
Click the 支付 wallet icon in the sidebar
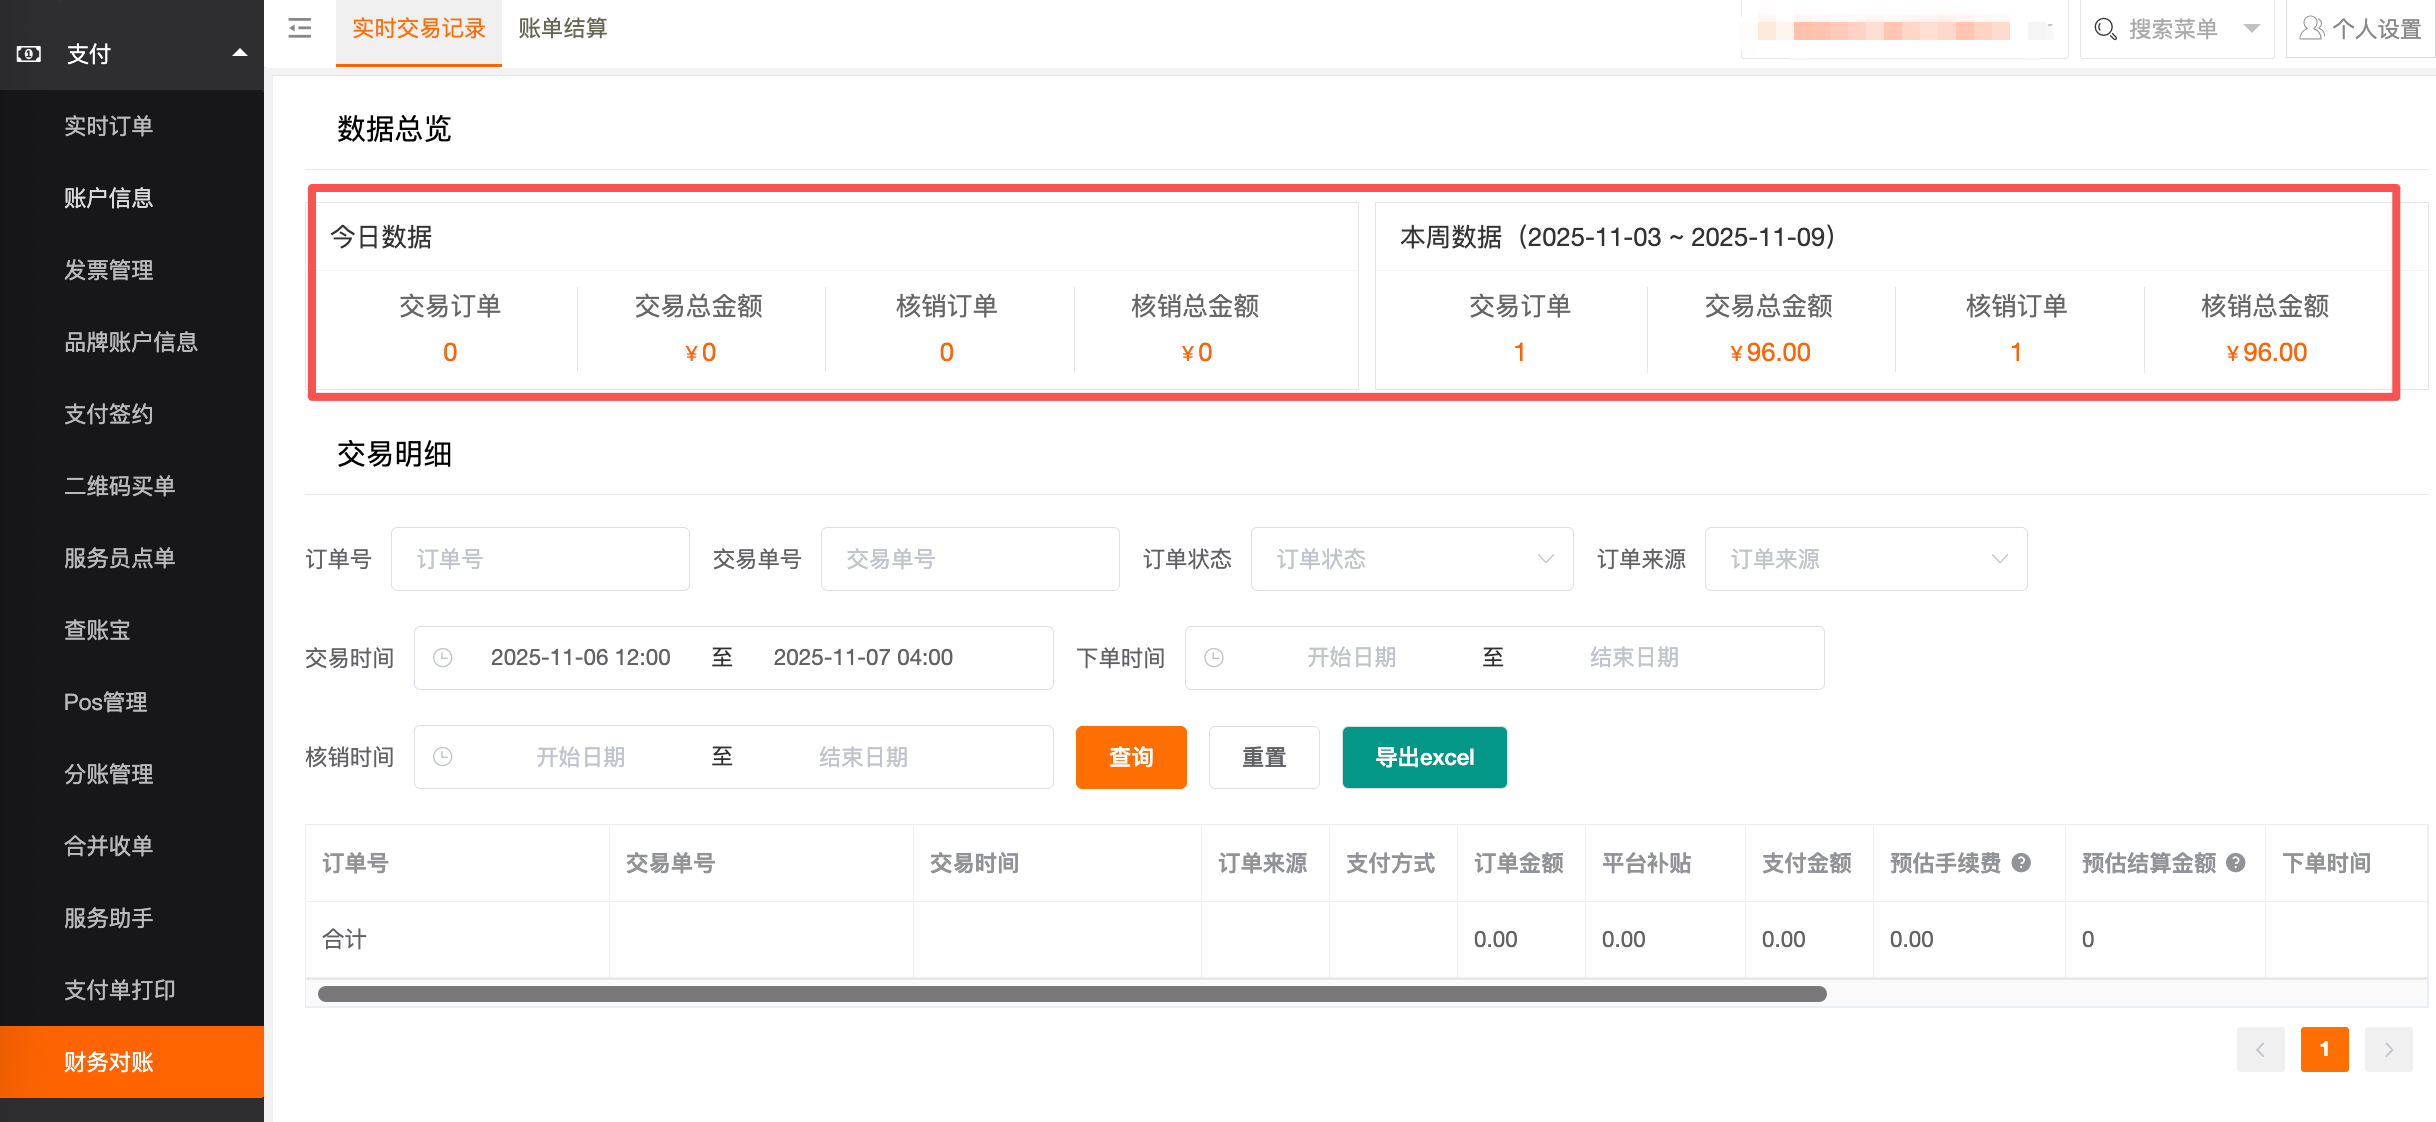(28, 53)
